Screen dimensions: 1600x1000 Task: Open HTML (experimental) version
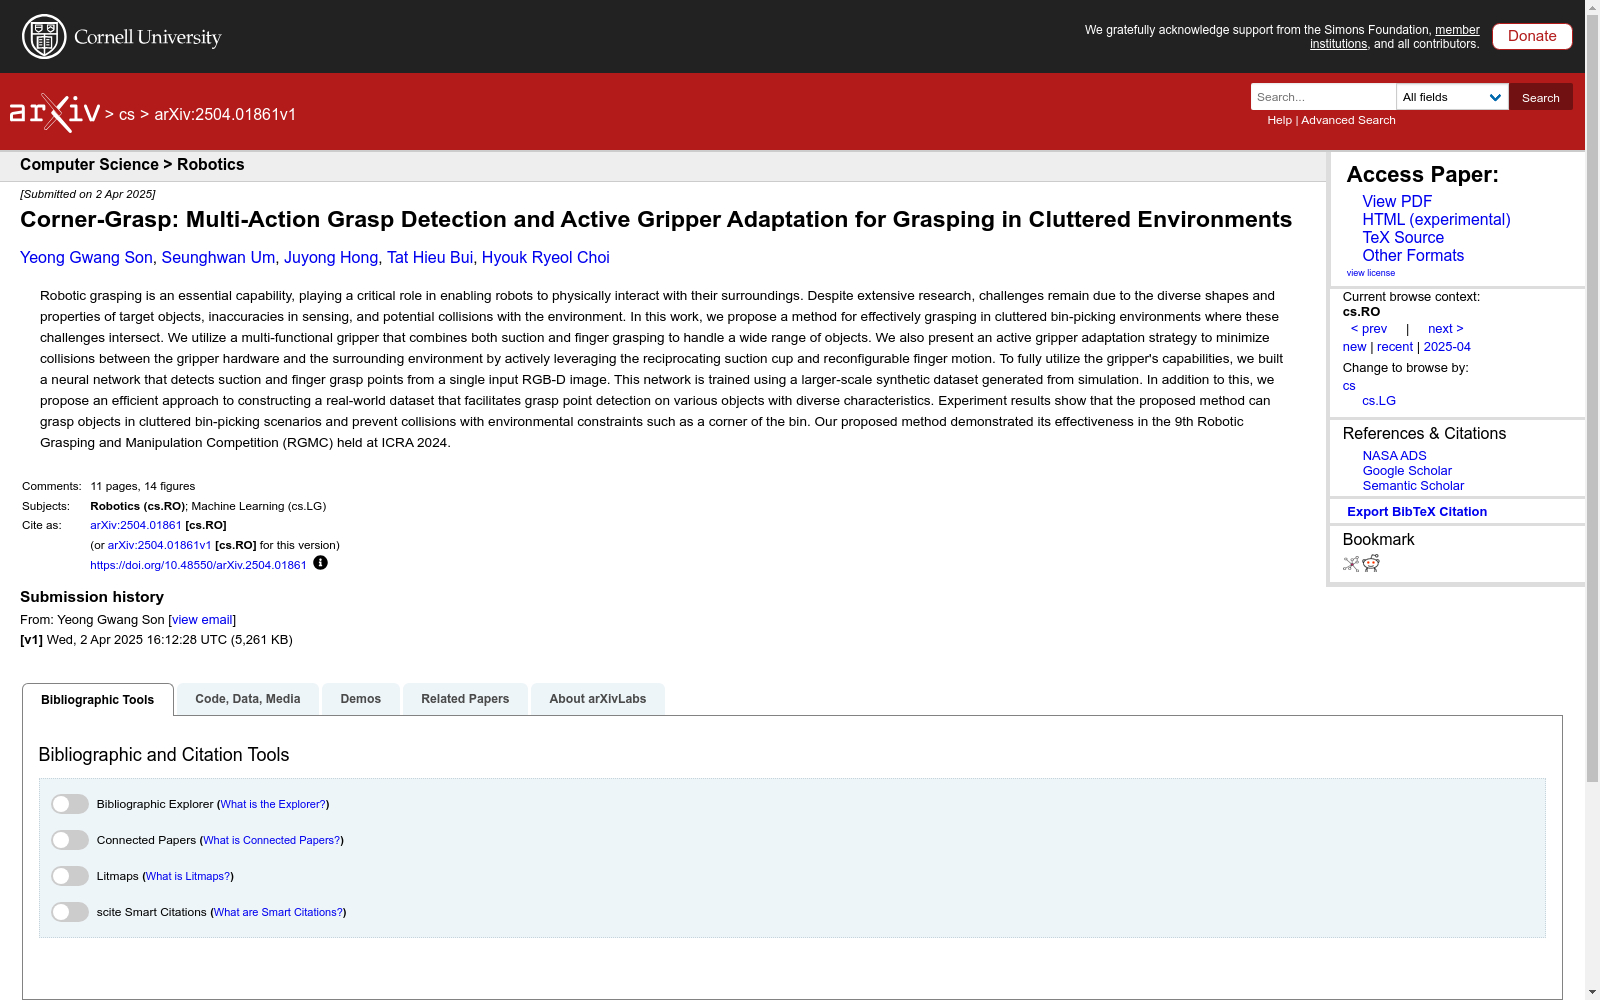[x=1436, y=219]
